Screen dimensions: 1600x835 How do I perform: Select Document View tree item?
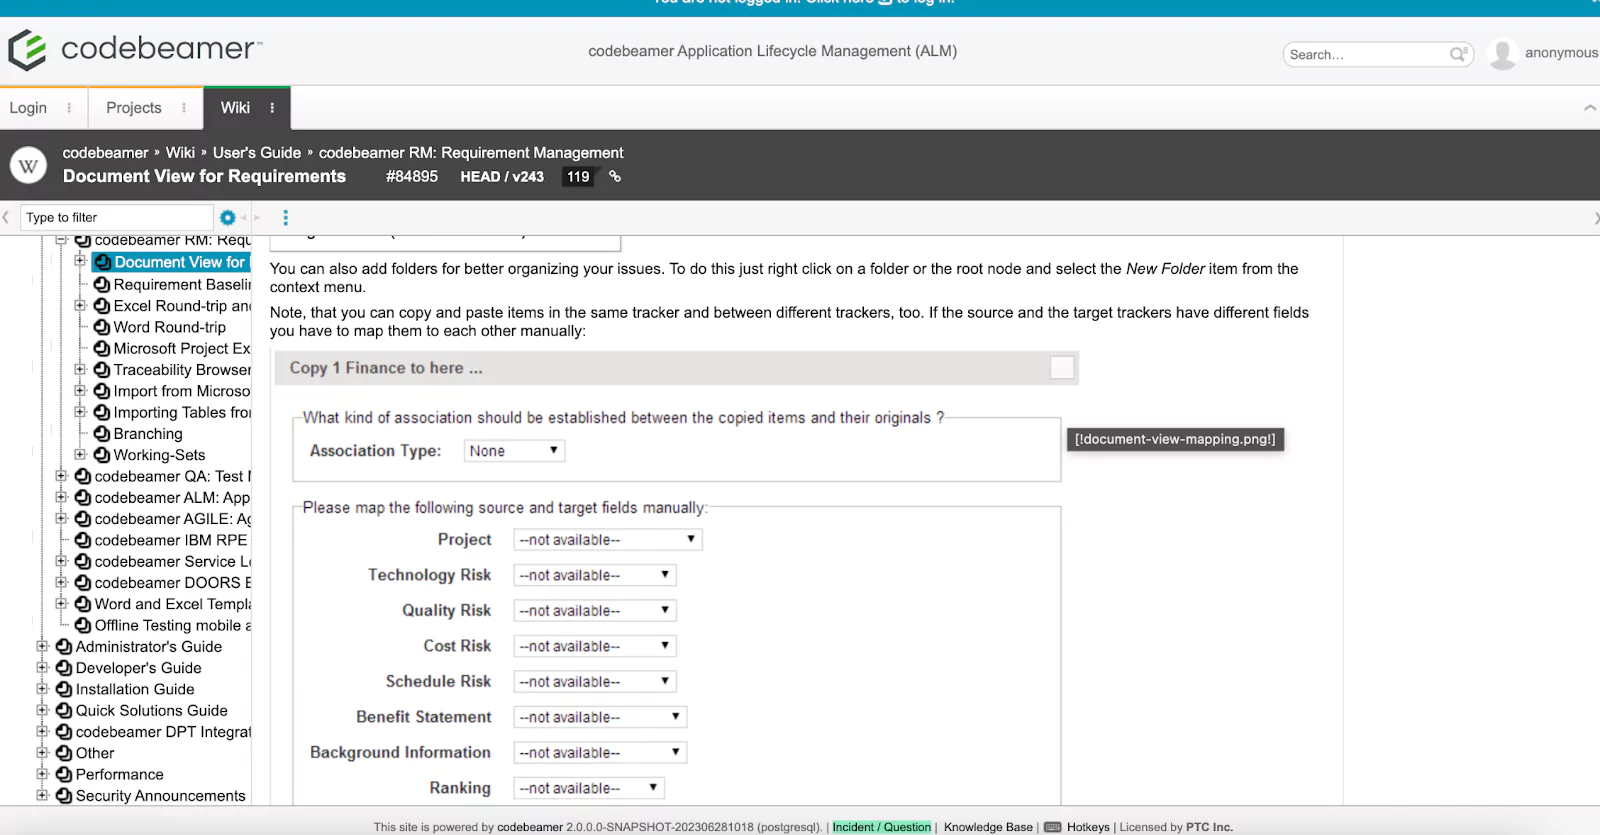coord(171,262)
